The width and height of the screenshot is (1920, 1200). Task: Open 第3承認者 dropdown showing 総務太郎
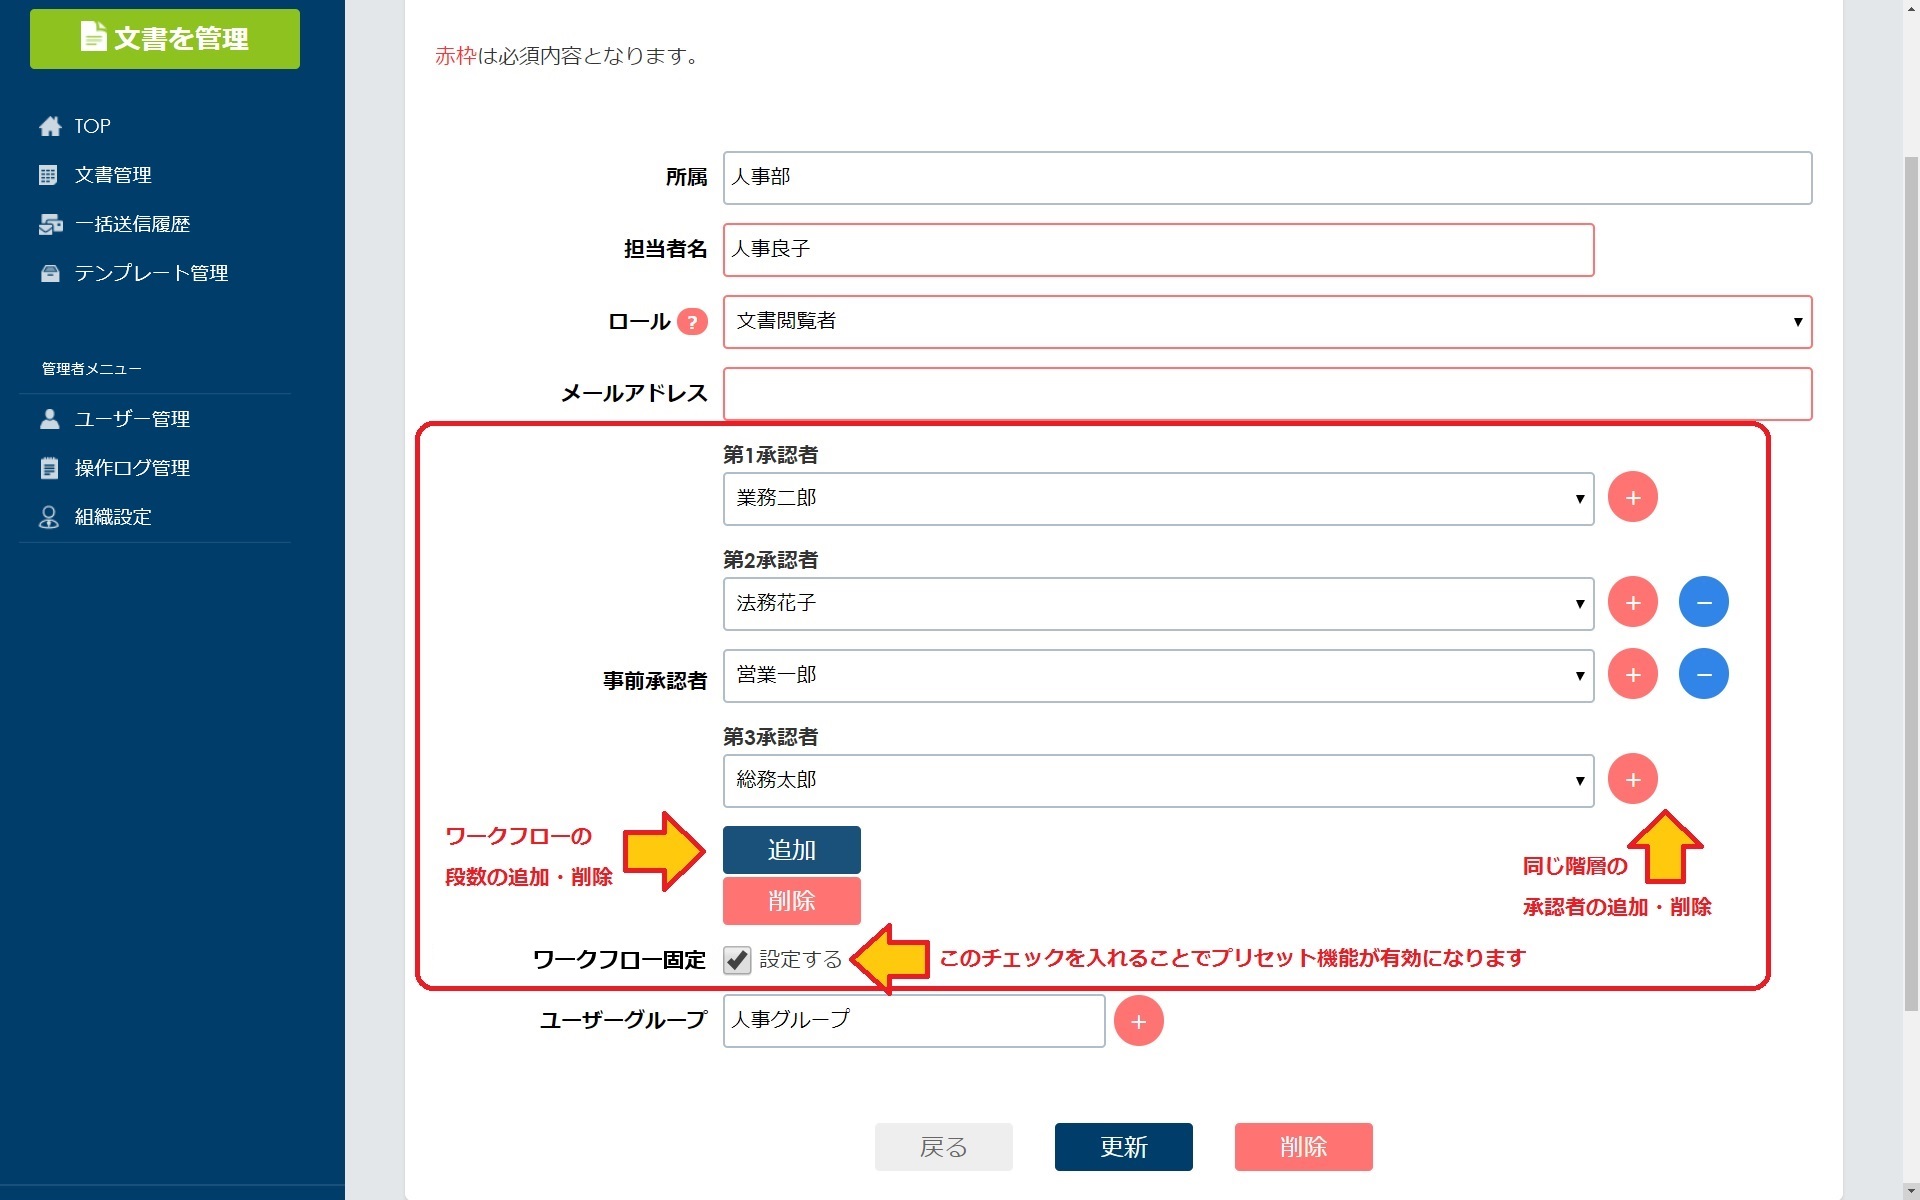point(1157,781)
